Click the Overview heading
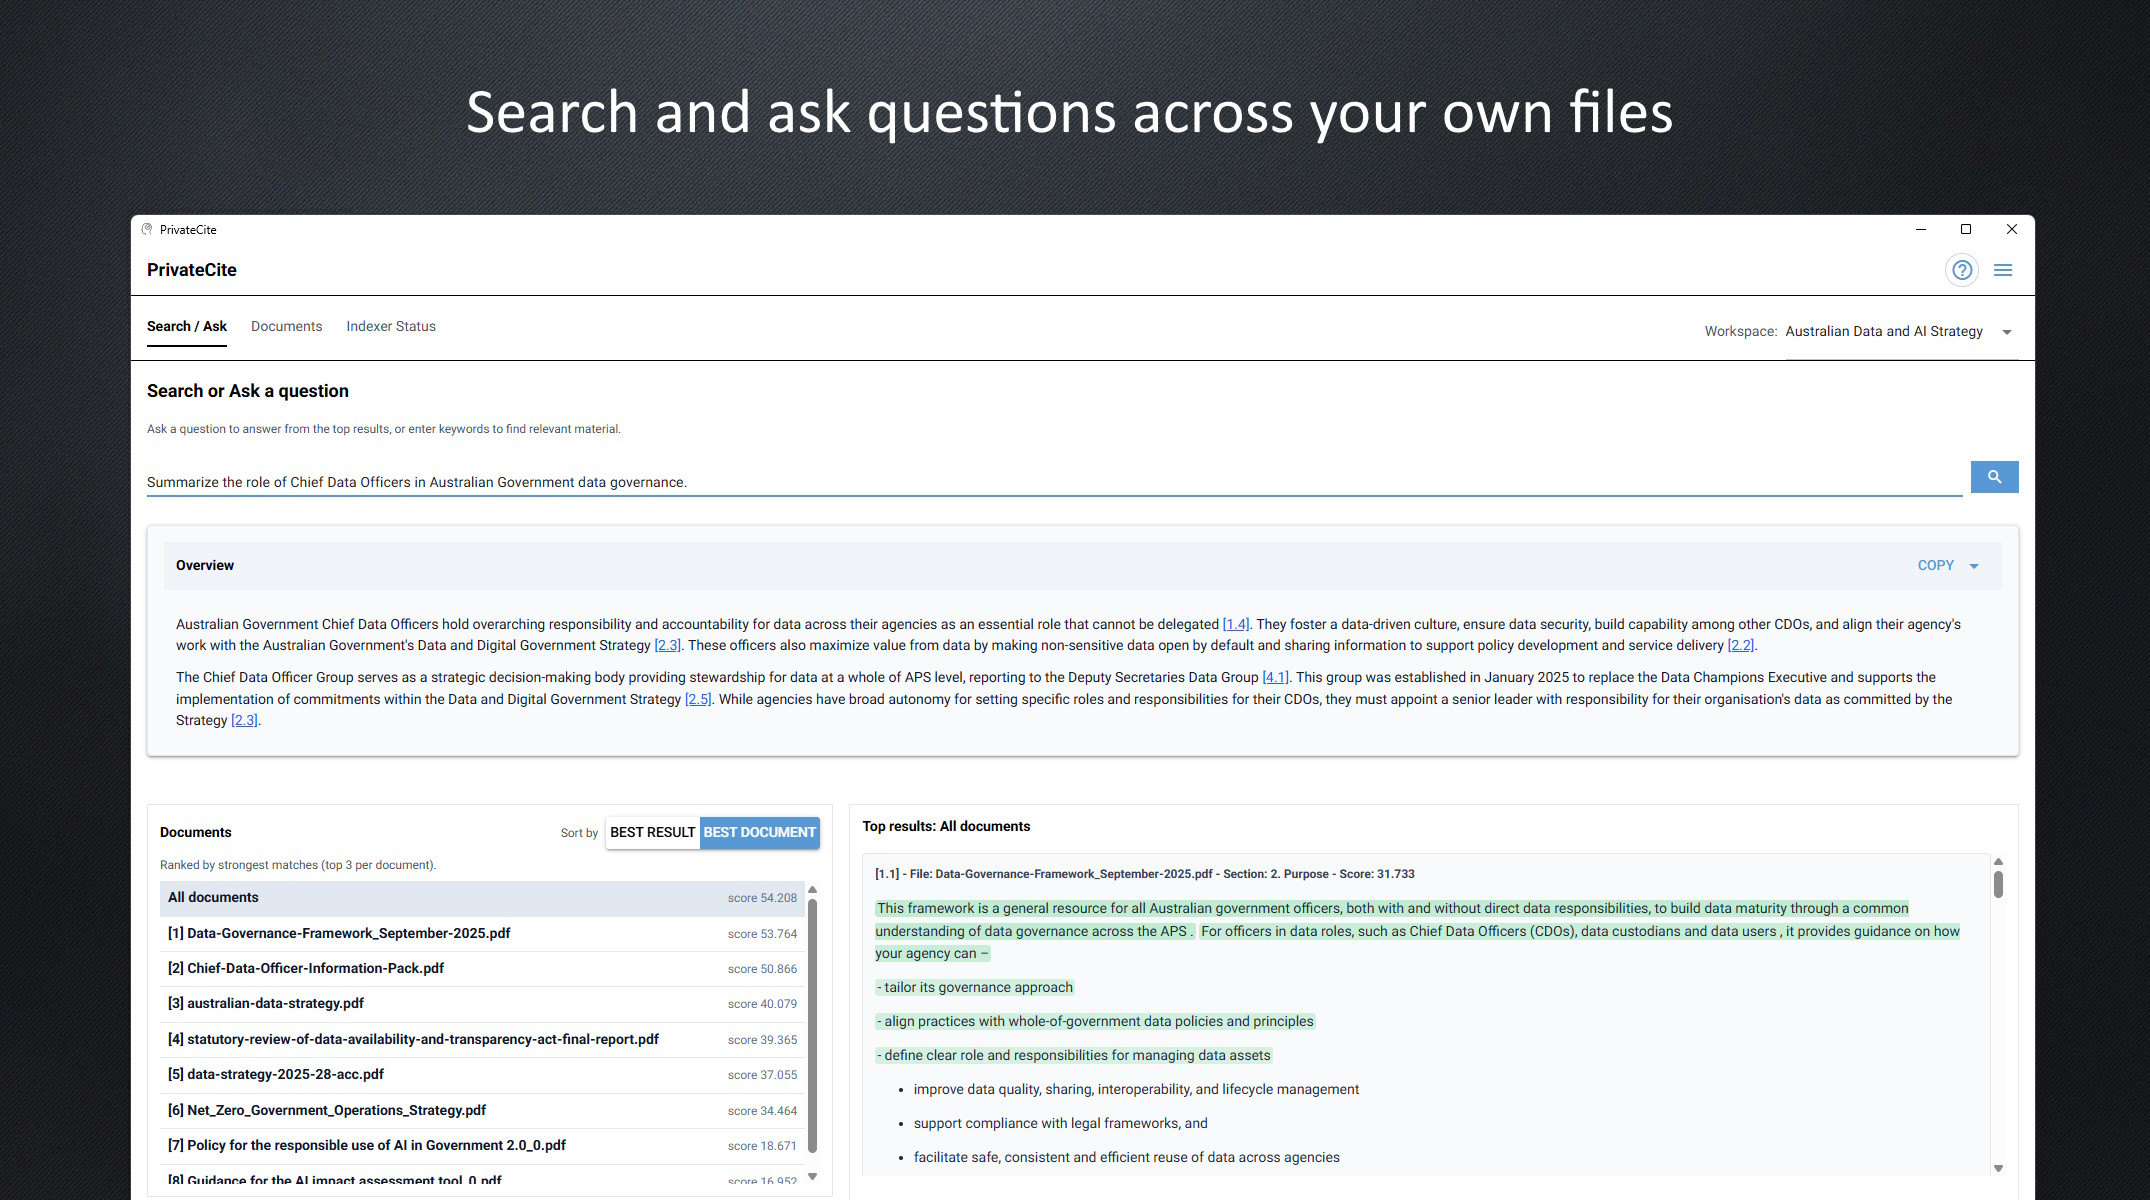The height and width of the screenshot is (1200, 2150). [x=205, y=565]
